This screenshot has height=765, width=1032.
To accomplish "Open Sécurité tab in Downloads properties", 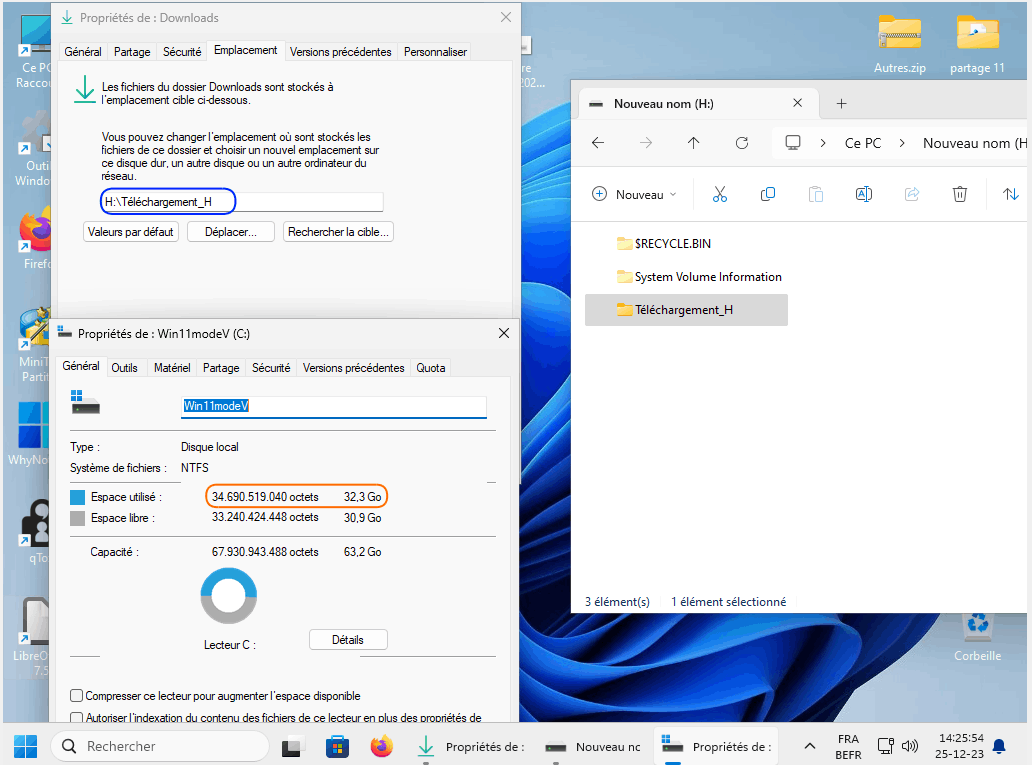I will [x=182, y=52].
